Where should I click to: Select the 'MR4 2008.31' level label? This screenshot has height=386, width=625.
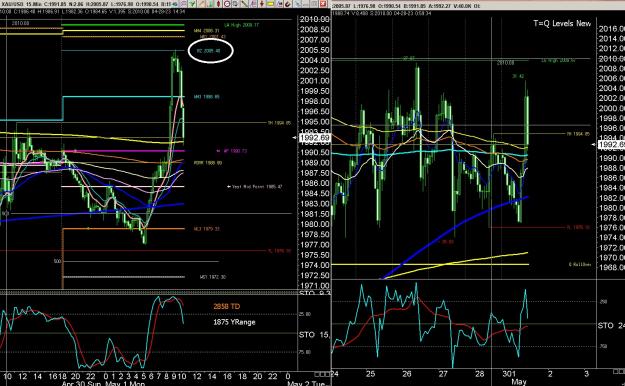[206, 31]
